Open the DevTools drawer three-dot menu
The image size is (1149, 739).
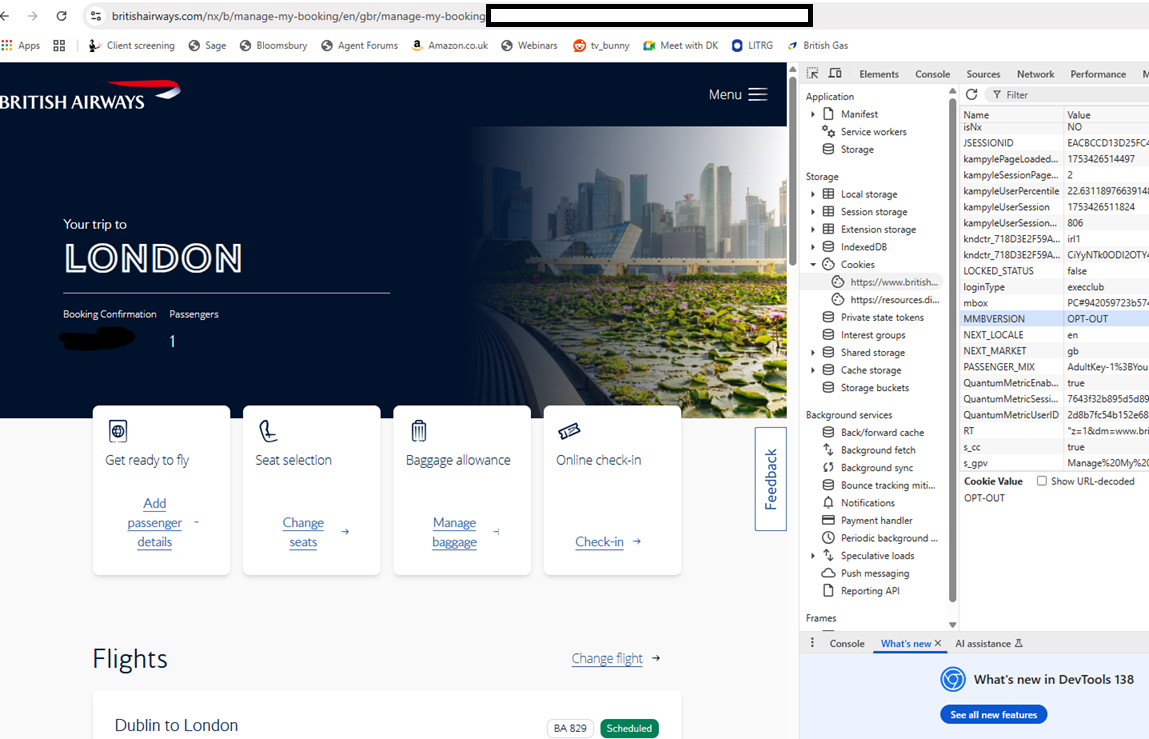click(x=812, y=643)
